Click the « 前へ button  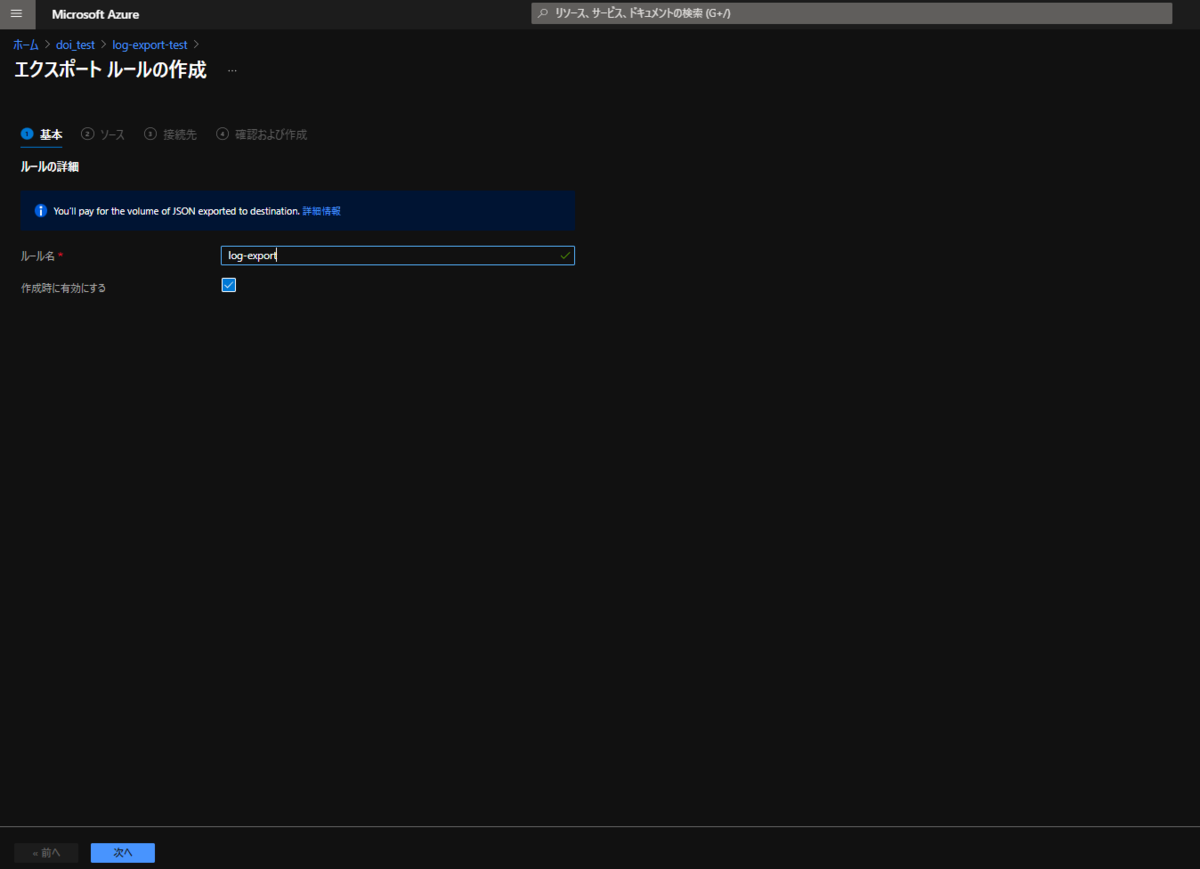coord(46,853)
